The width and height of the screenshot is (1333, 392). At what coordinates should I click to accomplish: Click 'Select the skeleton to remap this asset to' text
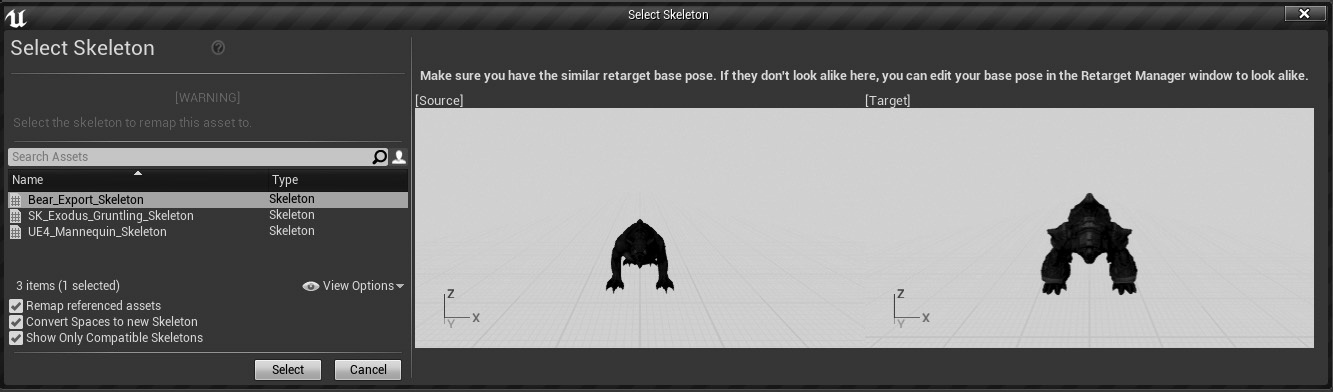coord(133,123)
